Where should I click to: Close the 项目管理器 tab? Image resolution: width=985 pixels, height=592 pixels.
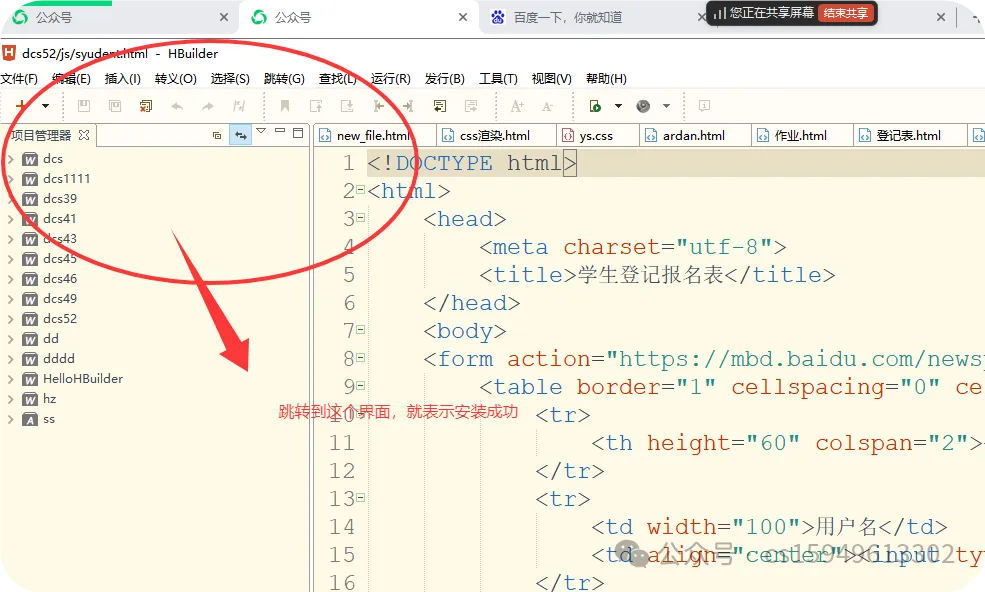coord(84,134)
